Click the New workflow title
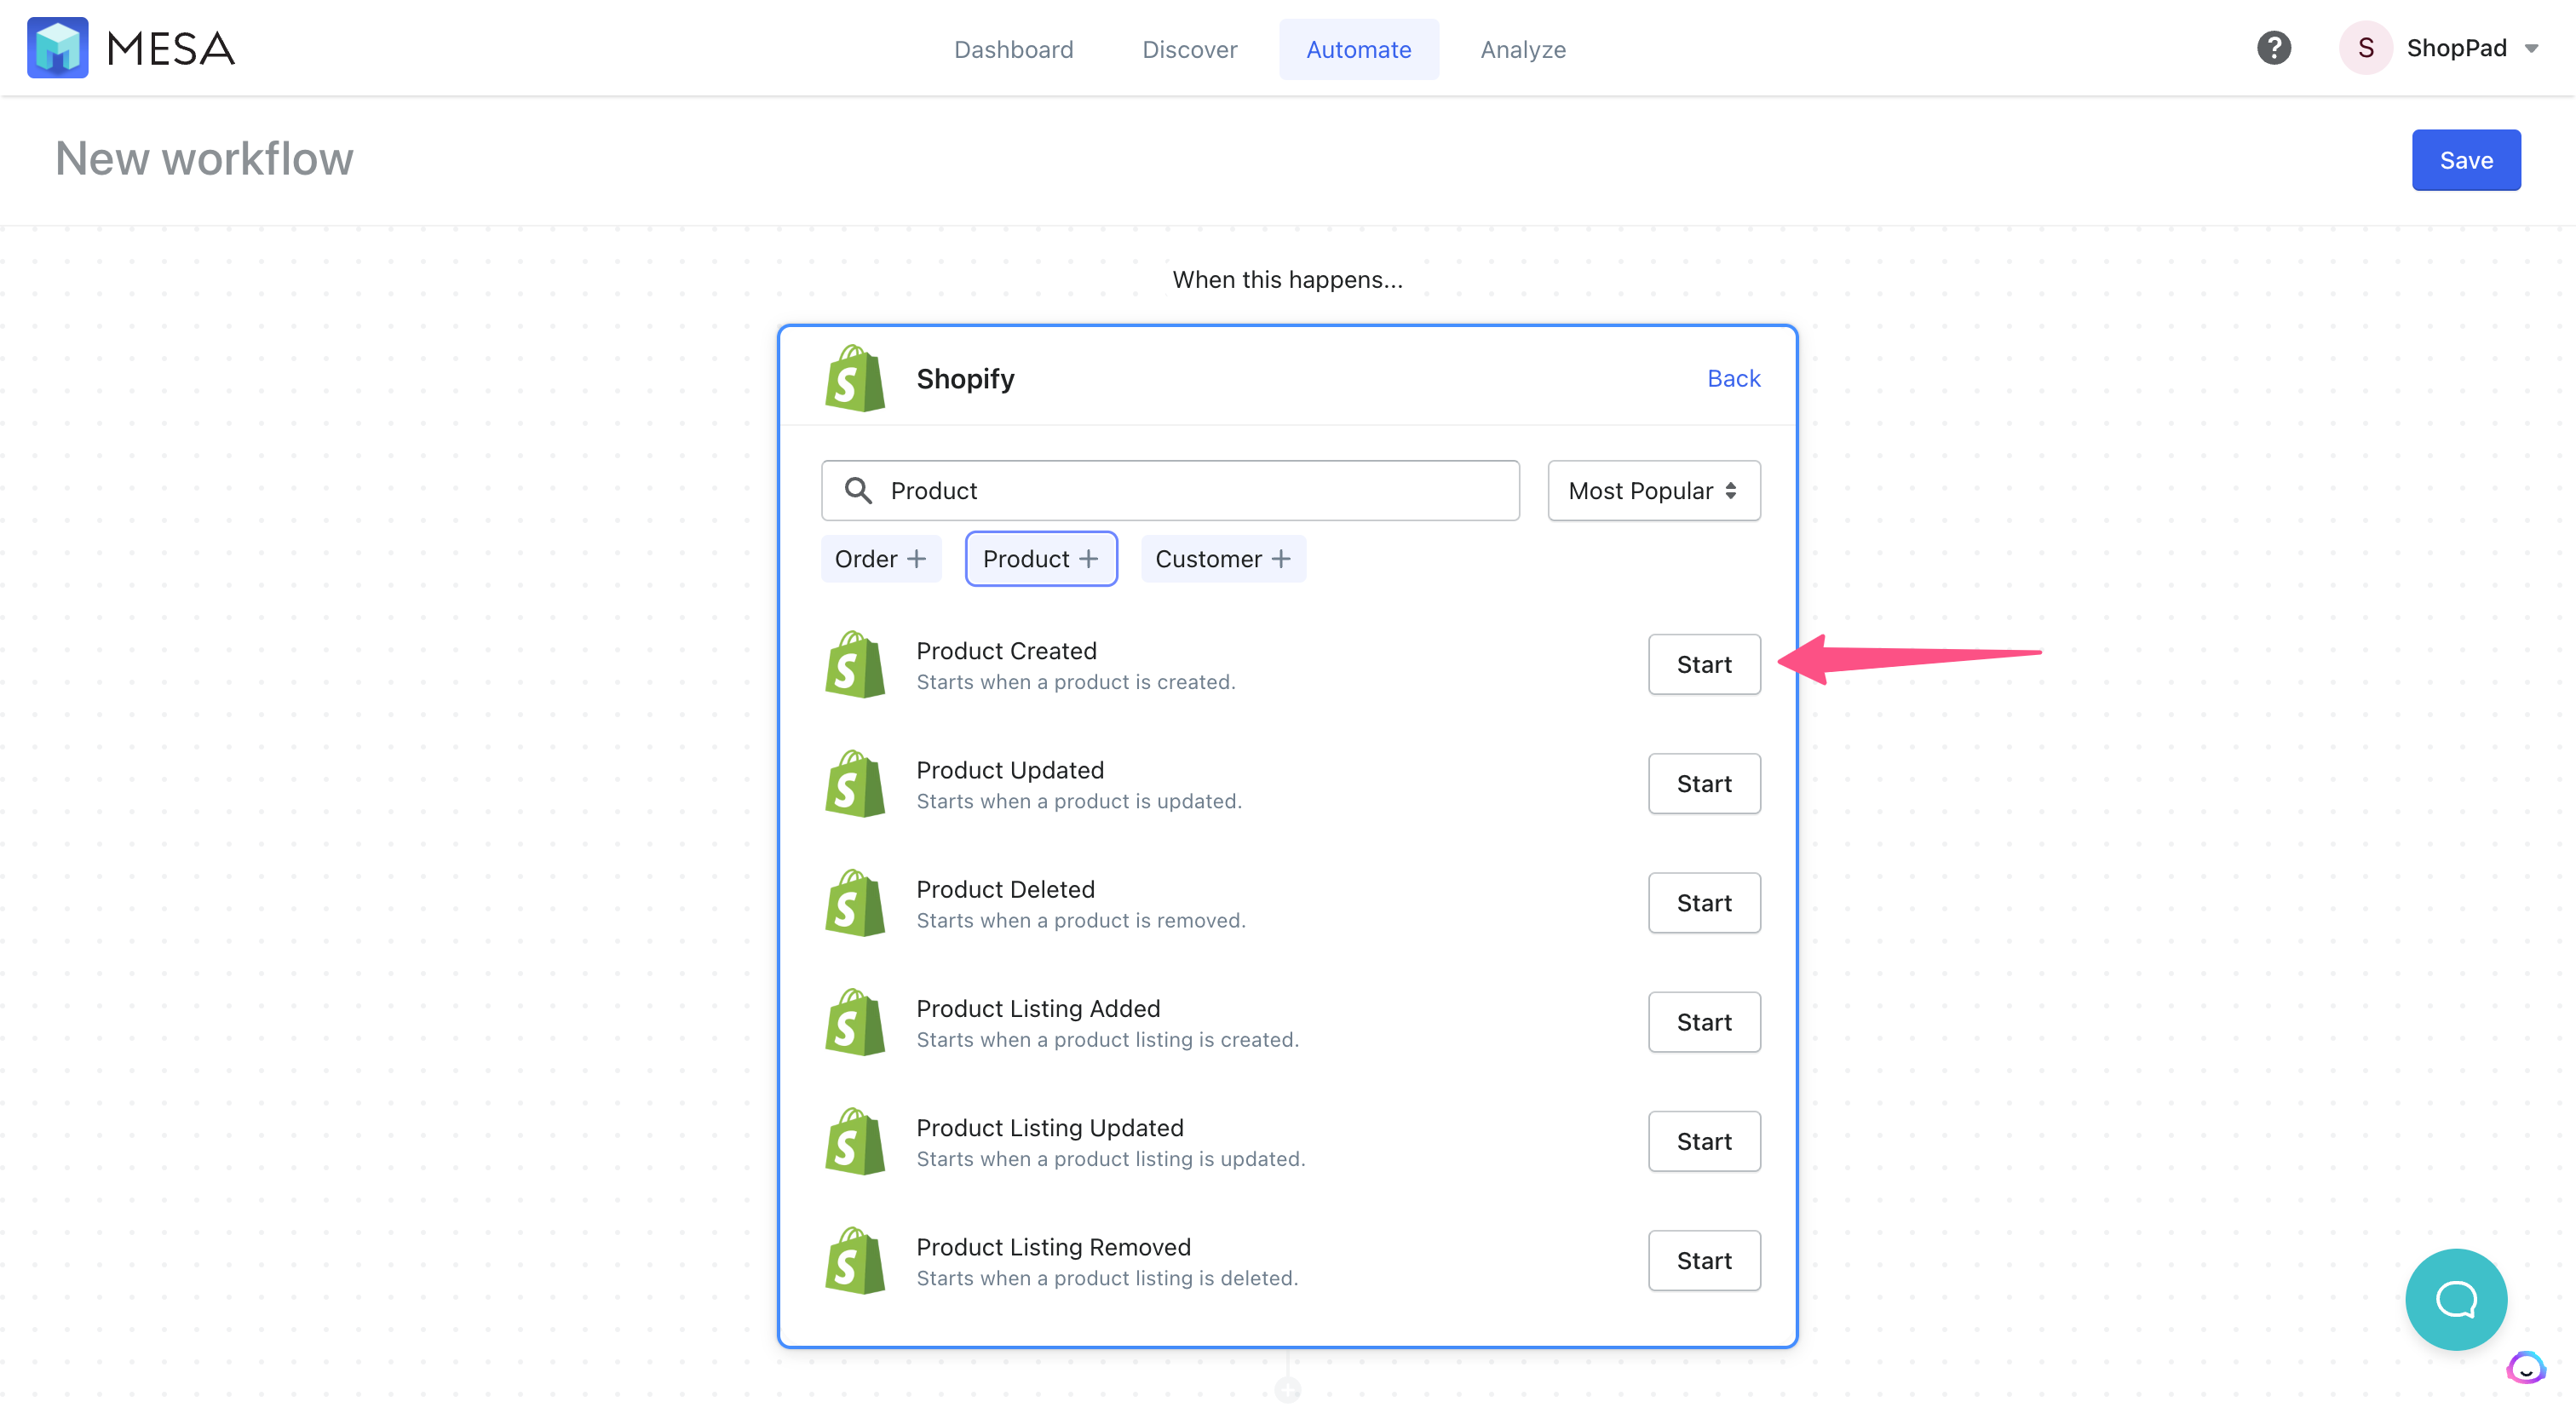 pos(204,159)
